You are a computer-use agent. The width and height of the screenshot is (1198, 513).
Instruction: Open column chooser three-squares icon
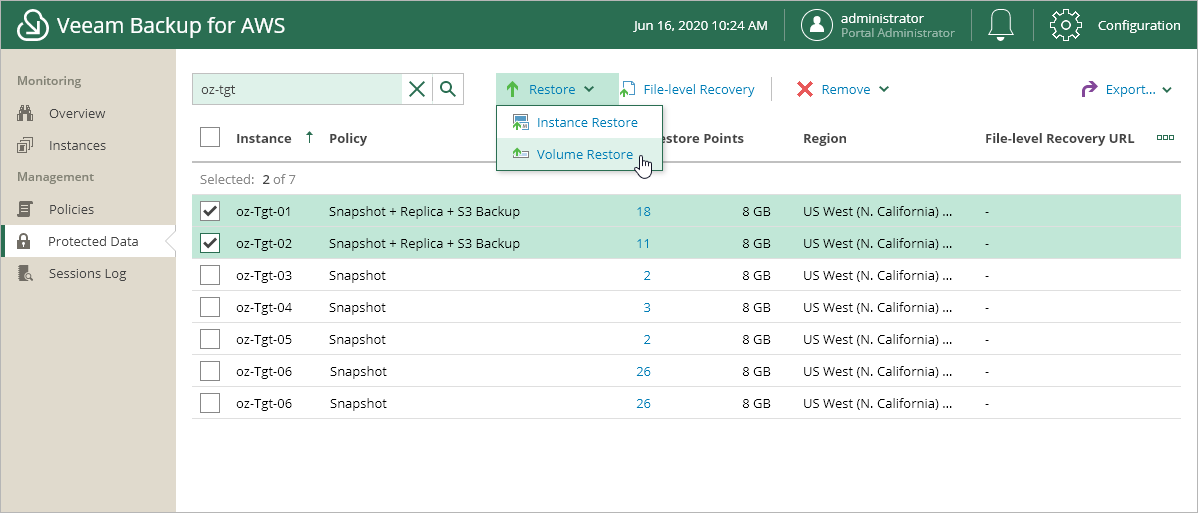[x=1165, y=138]
